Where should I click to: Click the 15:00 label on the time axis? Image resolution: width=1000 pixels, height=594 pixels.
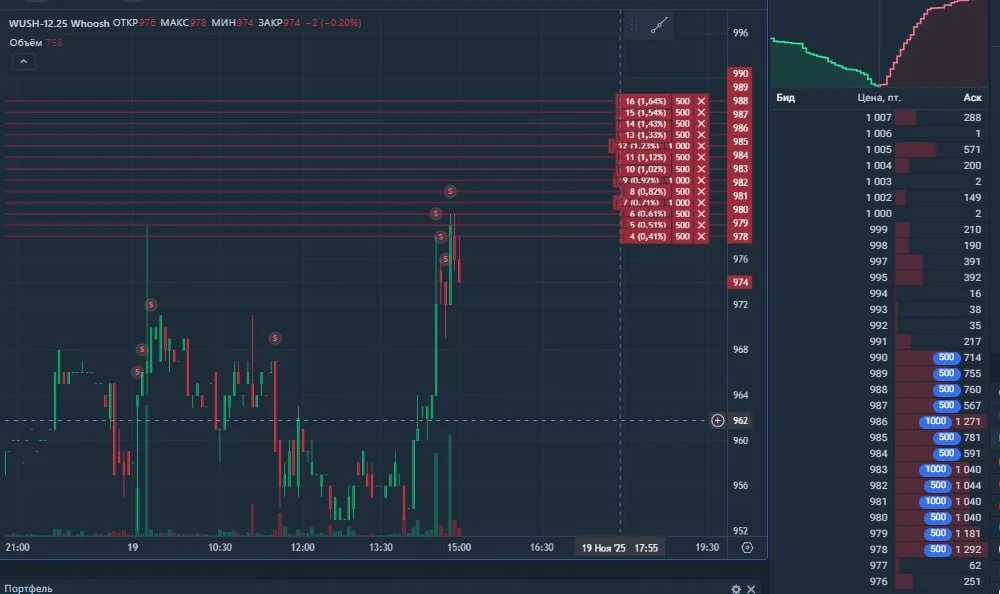point(459,547)
